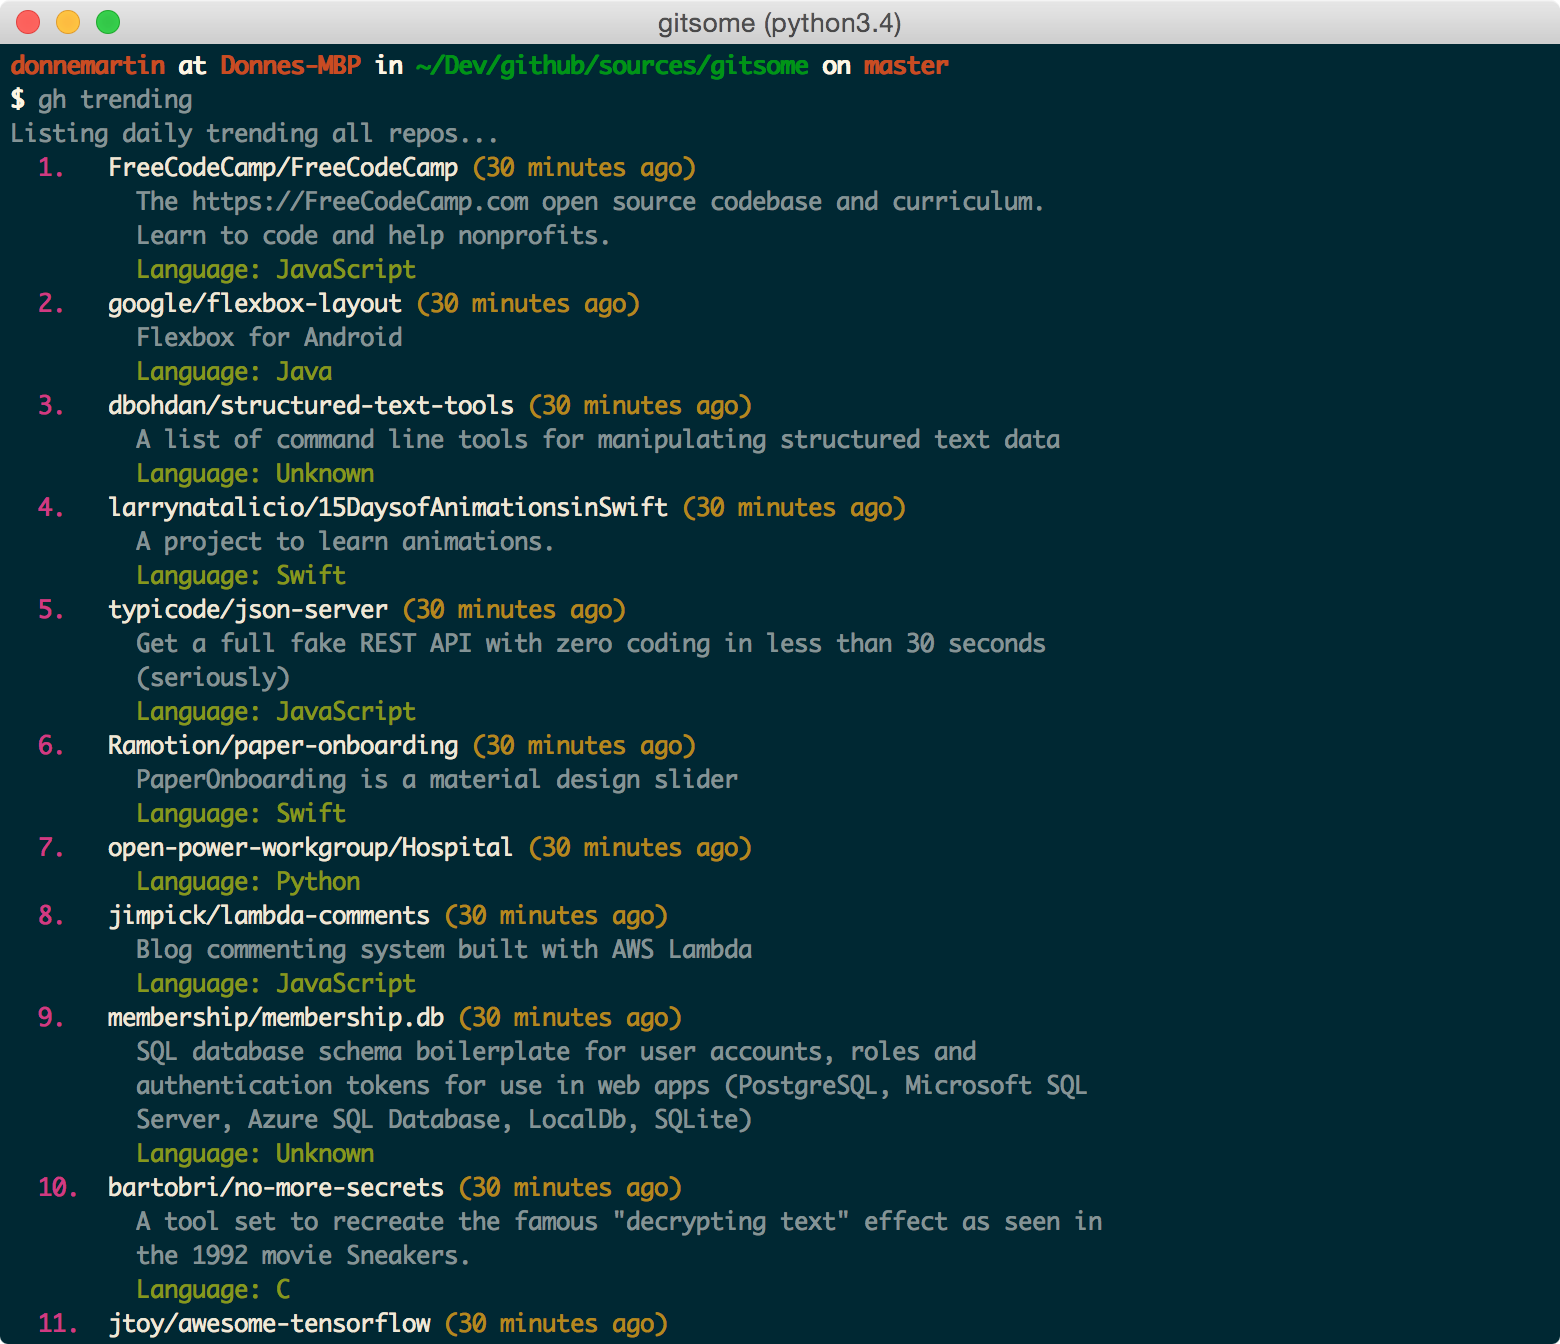This screenshot has height=1344, width=1560.
Task: Click 'Language: Swift' under paper-onboarding
Action: point(241,814)
